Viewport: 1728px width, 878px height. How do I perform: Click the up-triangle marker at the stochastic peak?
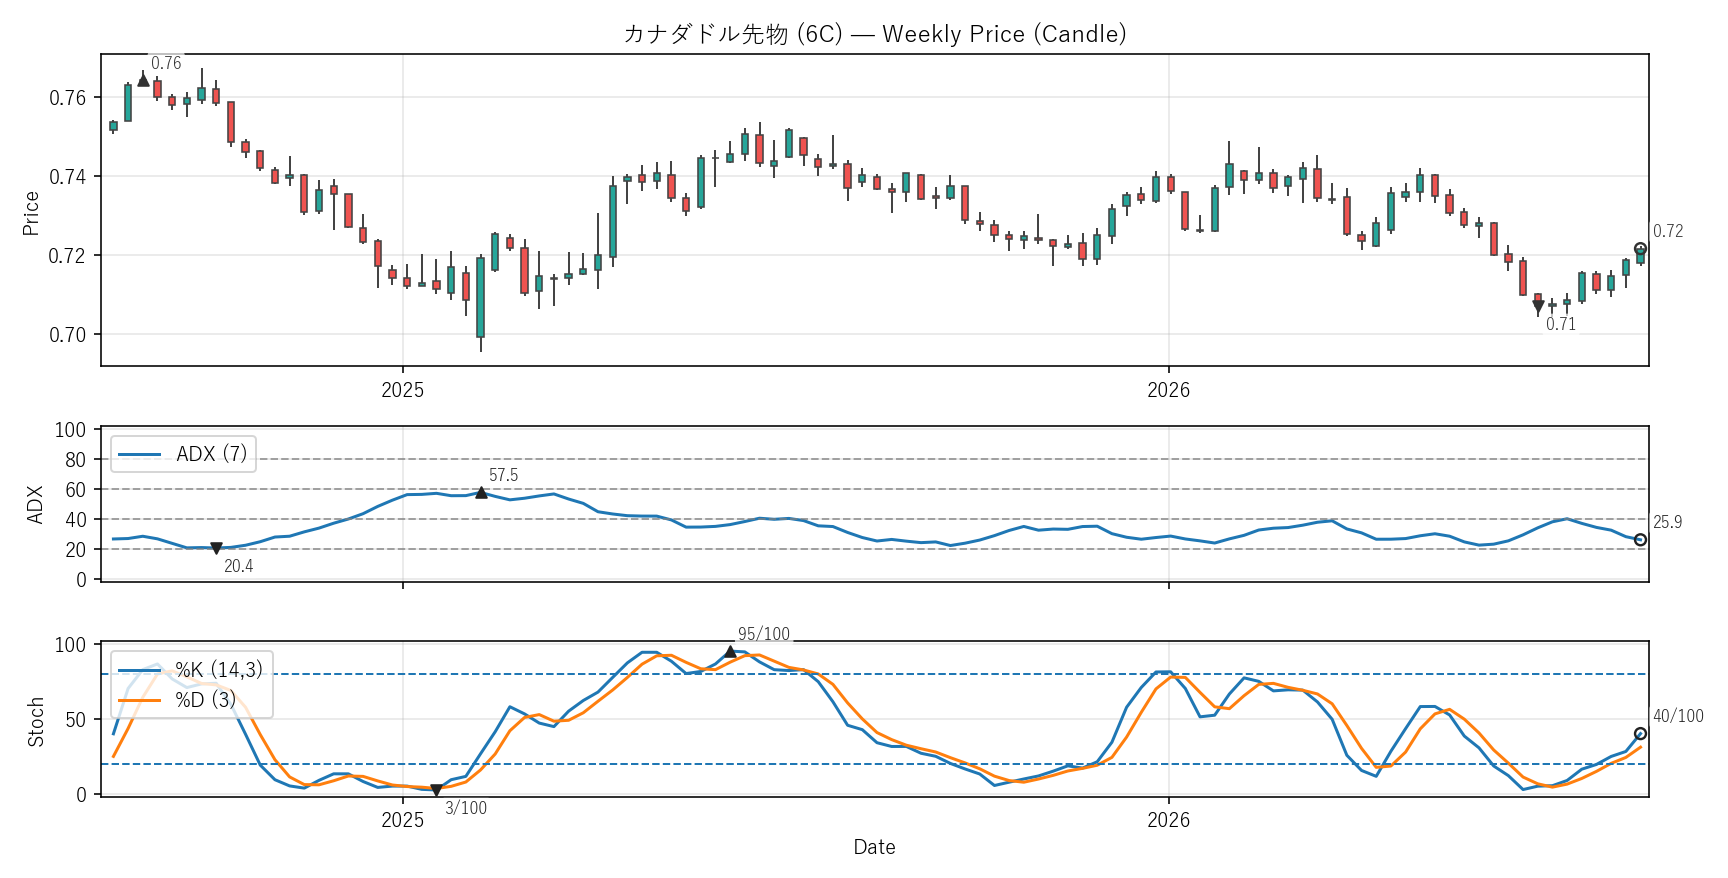(x=730, y=652)
